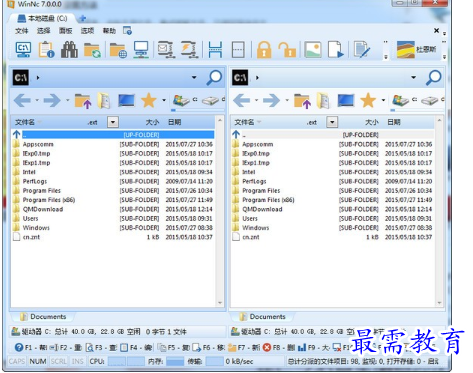Open the favorites star in left panel
The height and width of the screenshot is (373, 473).
[x=149, y=100]
